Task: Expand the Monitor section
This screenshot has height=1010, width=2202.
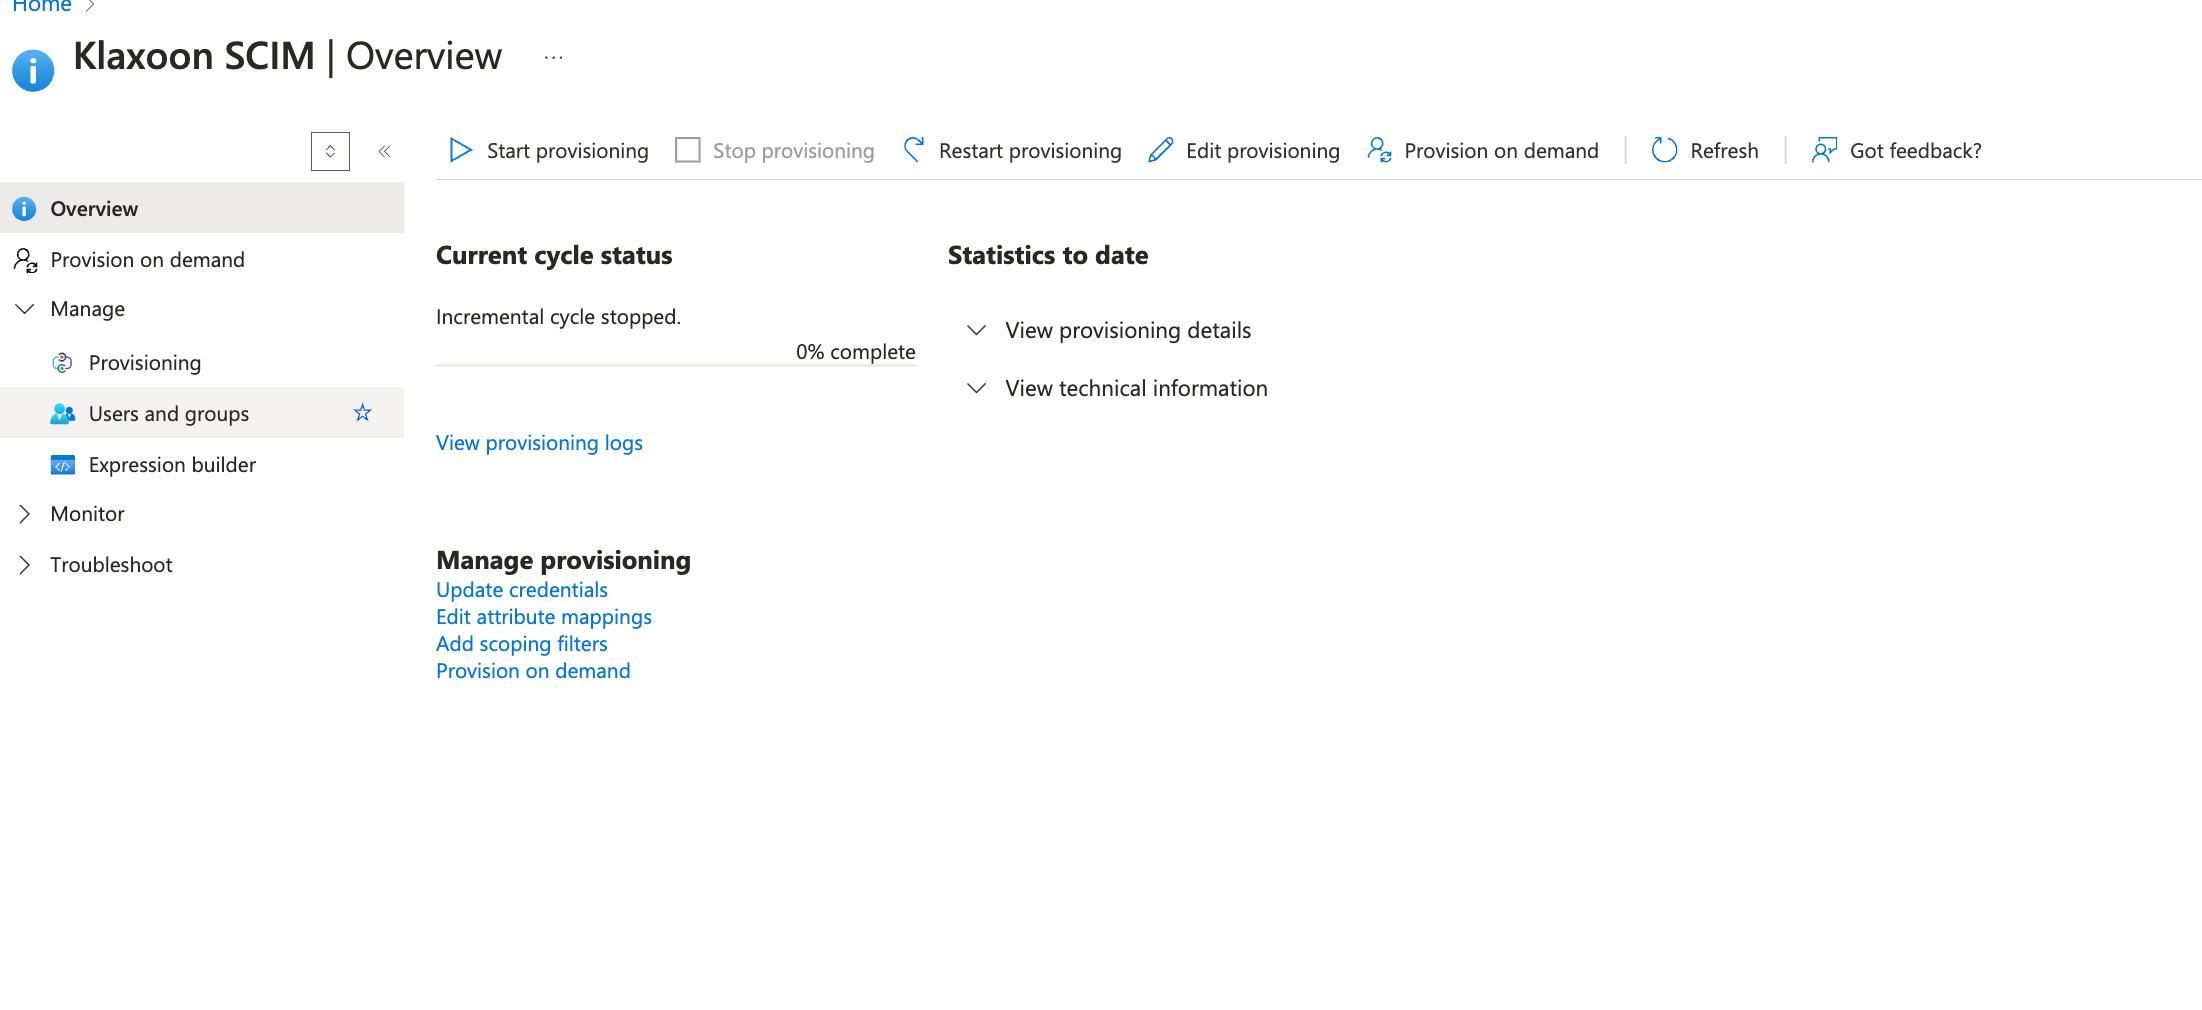Action: pyautogui.click(x=25, y=514)
